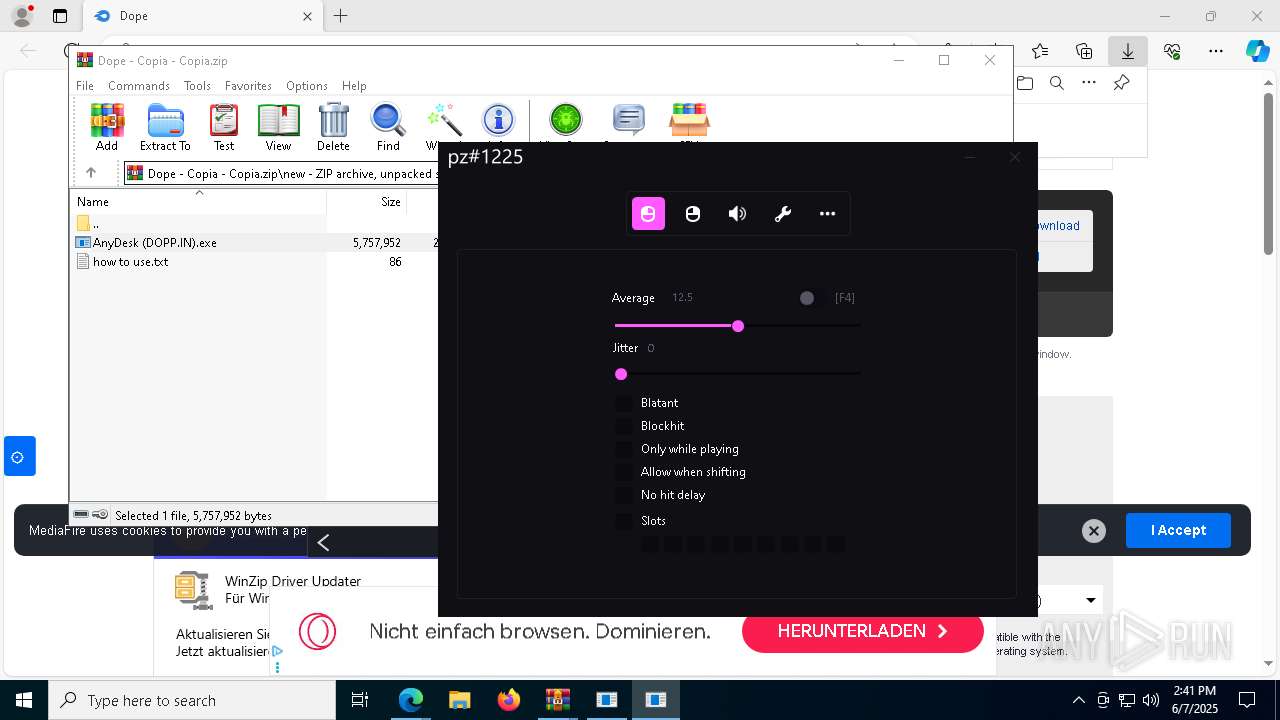Click the Extract To icon in WinRAR
The width and height of the screenshot is (1280, 720).
point(165,128)
